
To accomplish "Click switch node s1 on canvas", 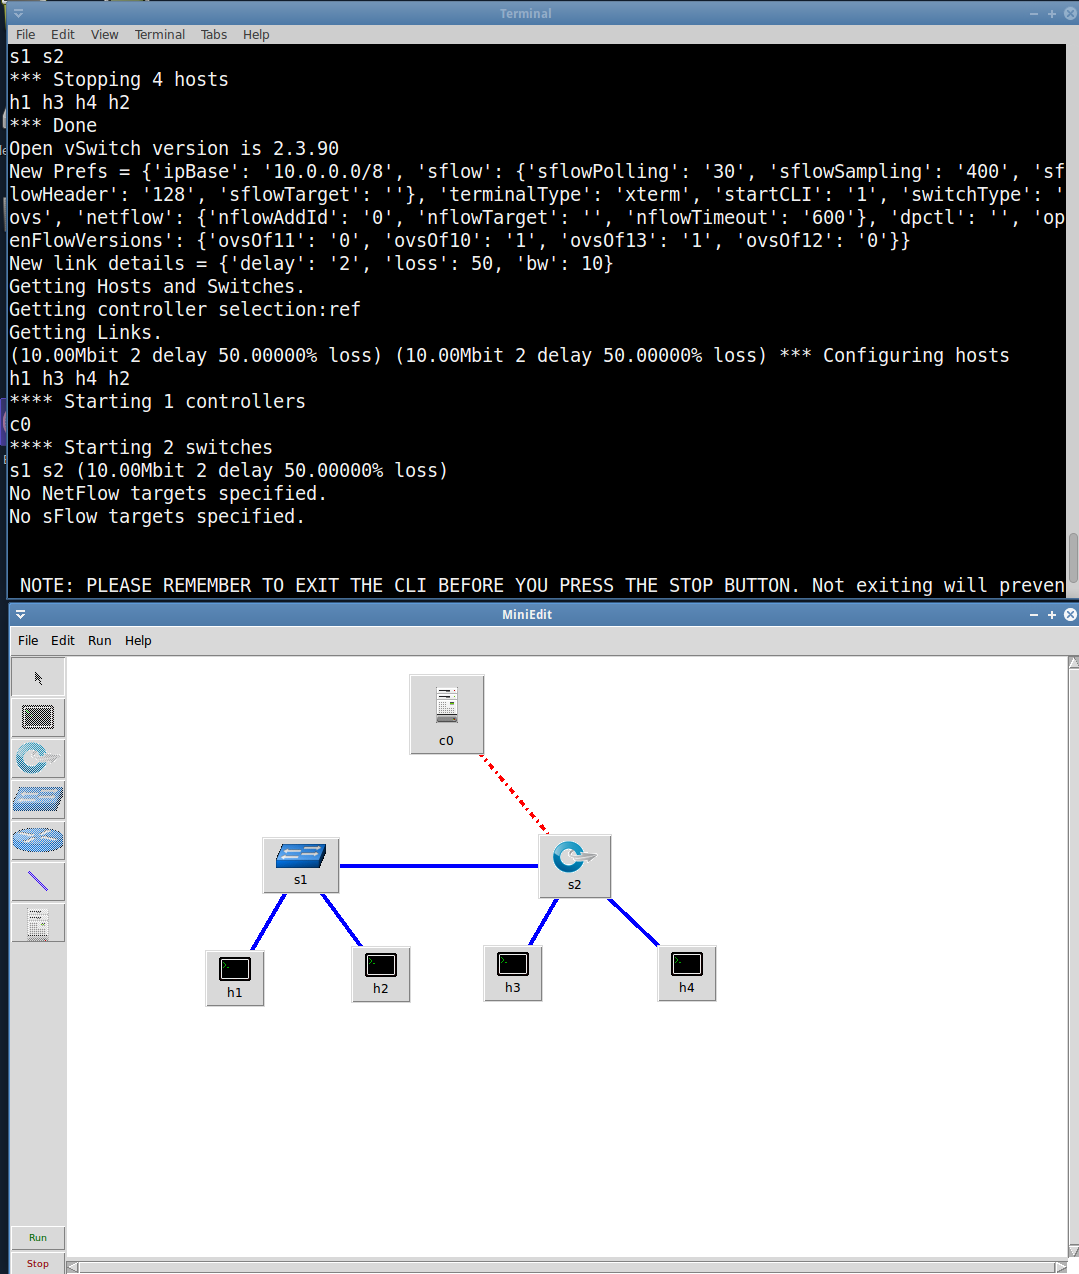I will pyautogui.click(x=301, y=865).
